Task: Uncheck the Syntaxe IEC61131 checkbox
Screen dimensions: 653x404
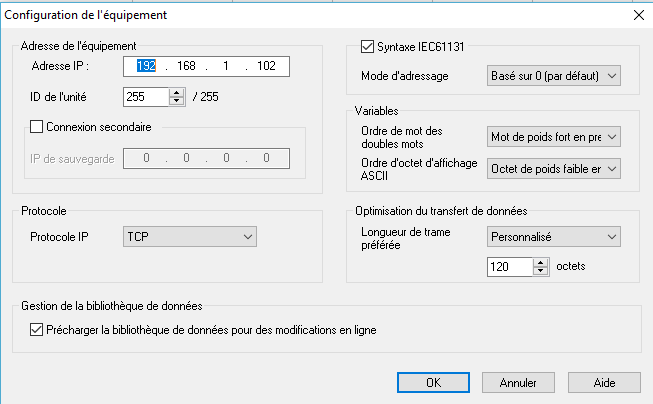Action: 366,46
